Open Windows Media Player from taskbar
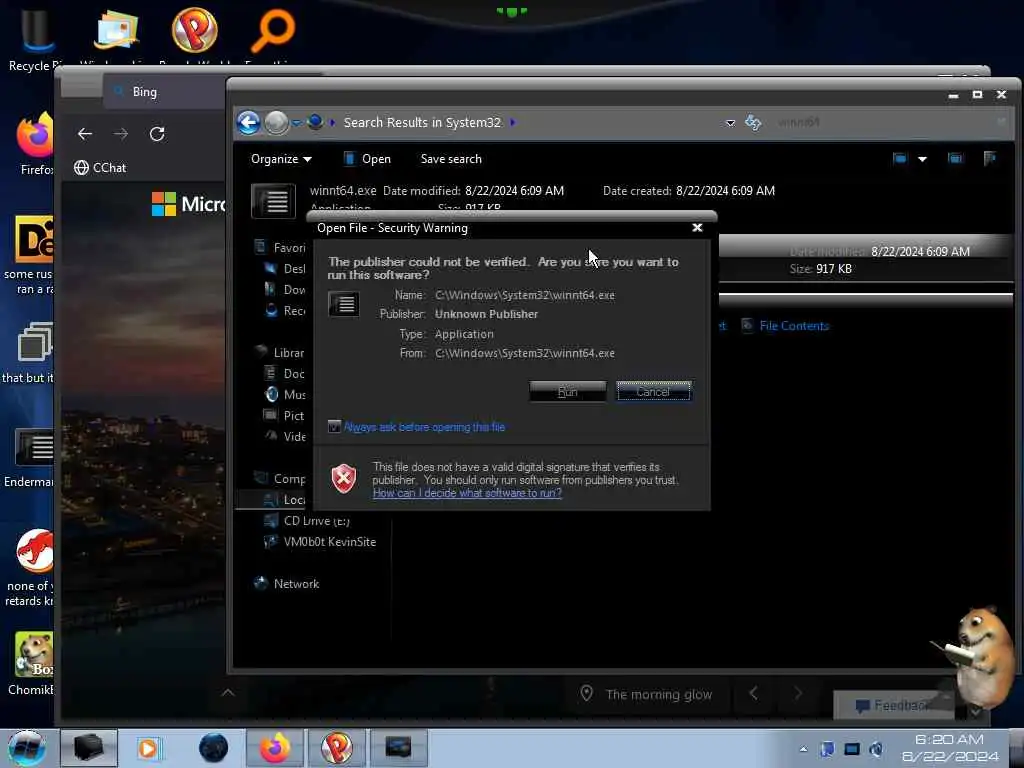Screen dimensions: 1024x768 (x=148, y=748)
